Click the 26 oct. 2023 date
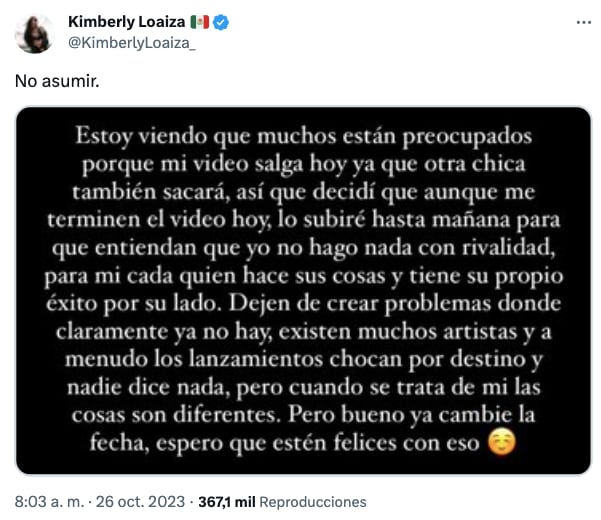The image size is (601, 520). point(140,502)
